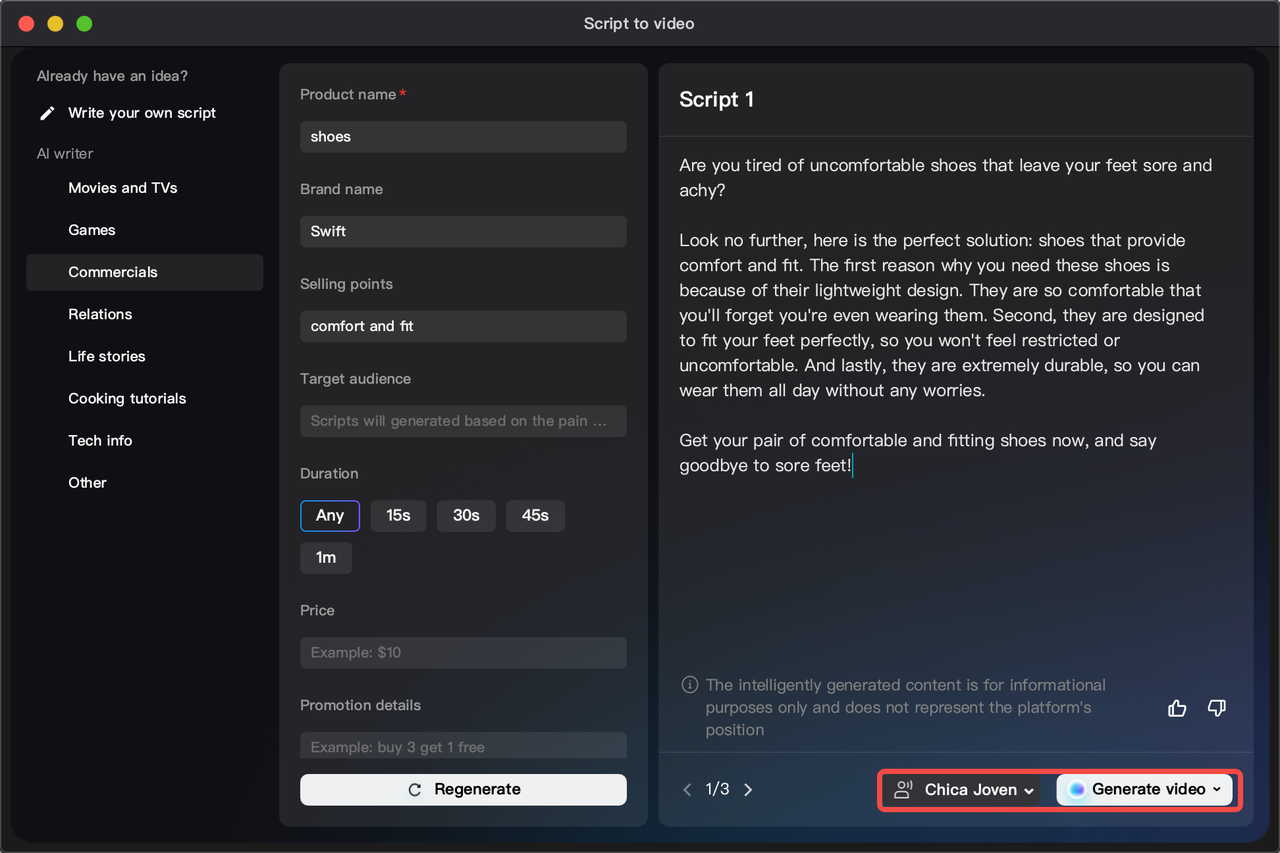Screen dimensions: 1280x853
Task: Open the Chica Joven voice selection dropdown
Action: coord(1028,789)
